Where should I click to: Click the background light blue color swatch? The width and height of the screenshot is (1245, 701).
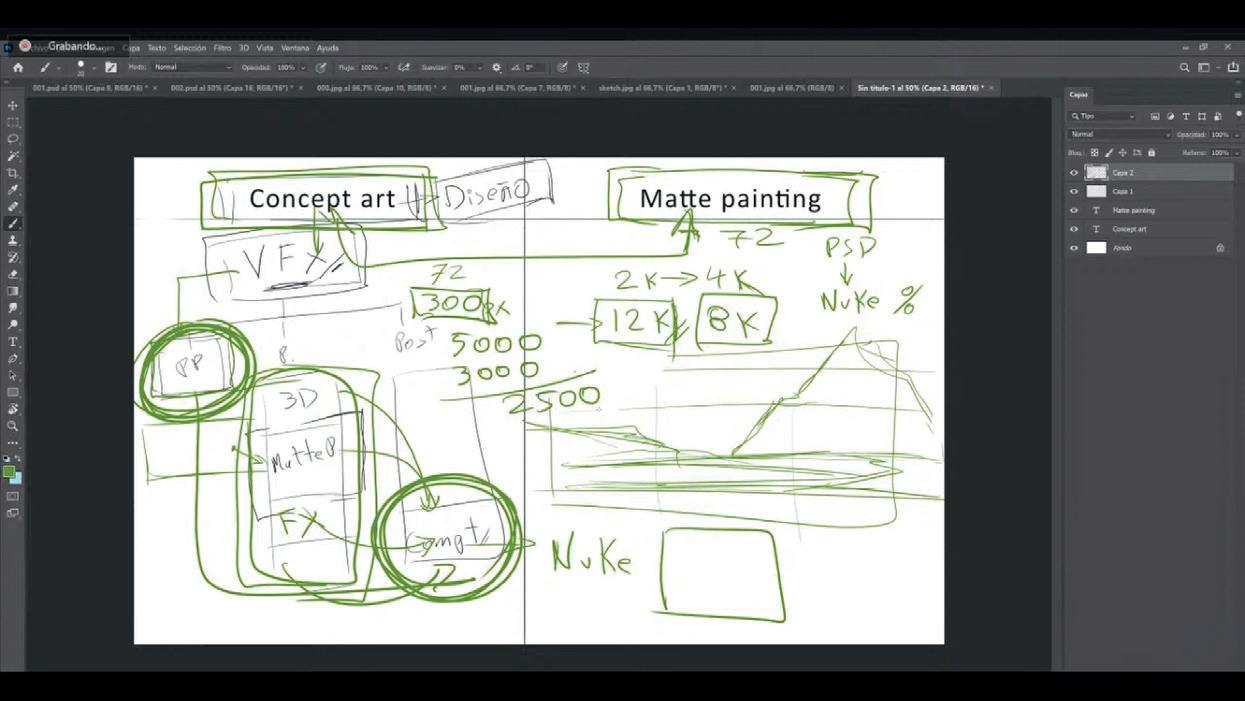[17, 479]
